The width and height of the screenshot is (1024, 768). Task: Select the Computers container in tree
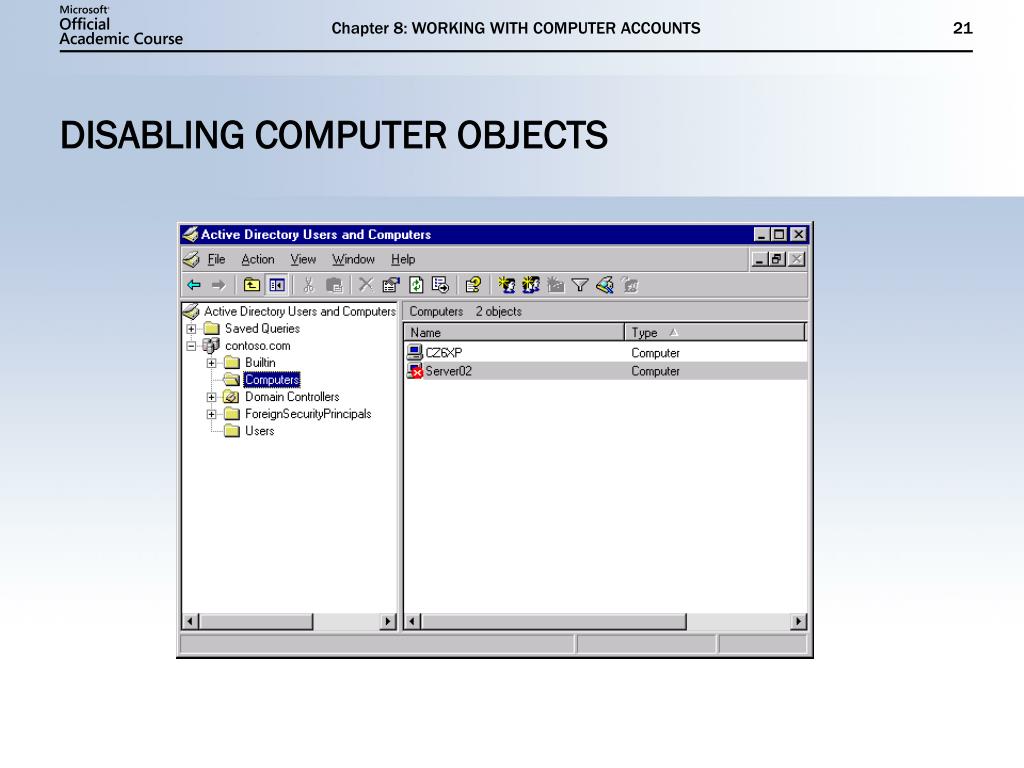(272, 379)
